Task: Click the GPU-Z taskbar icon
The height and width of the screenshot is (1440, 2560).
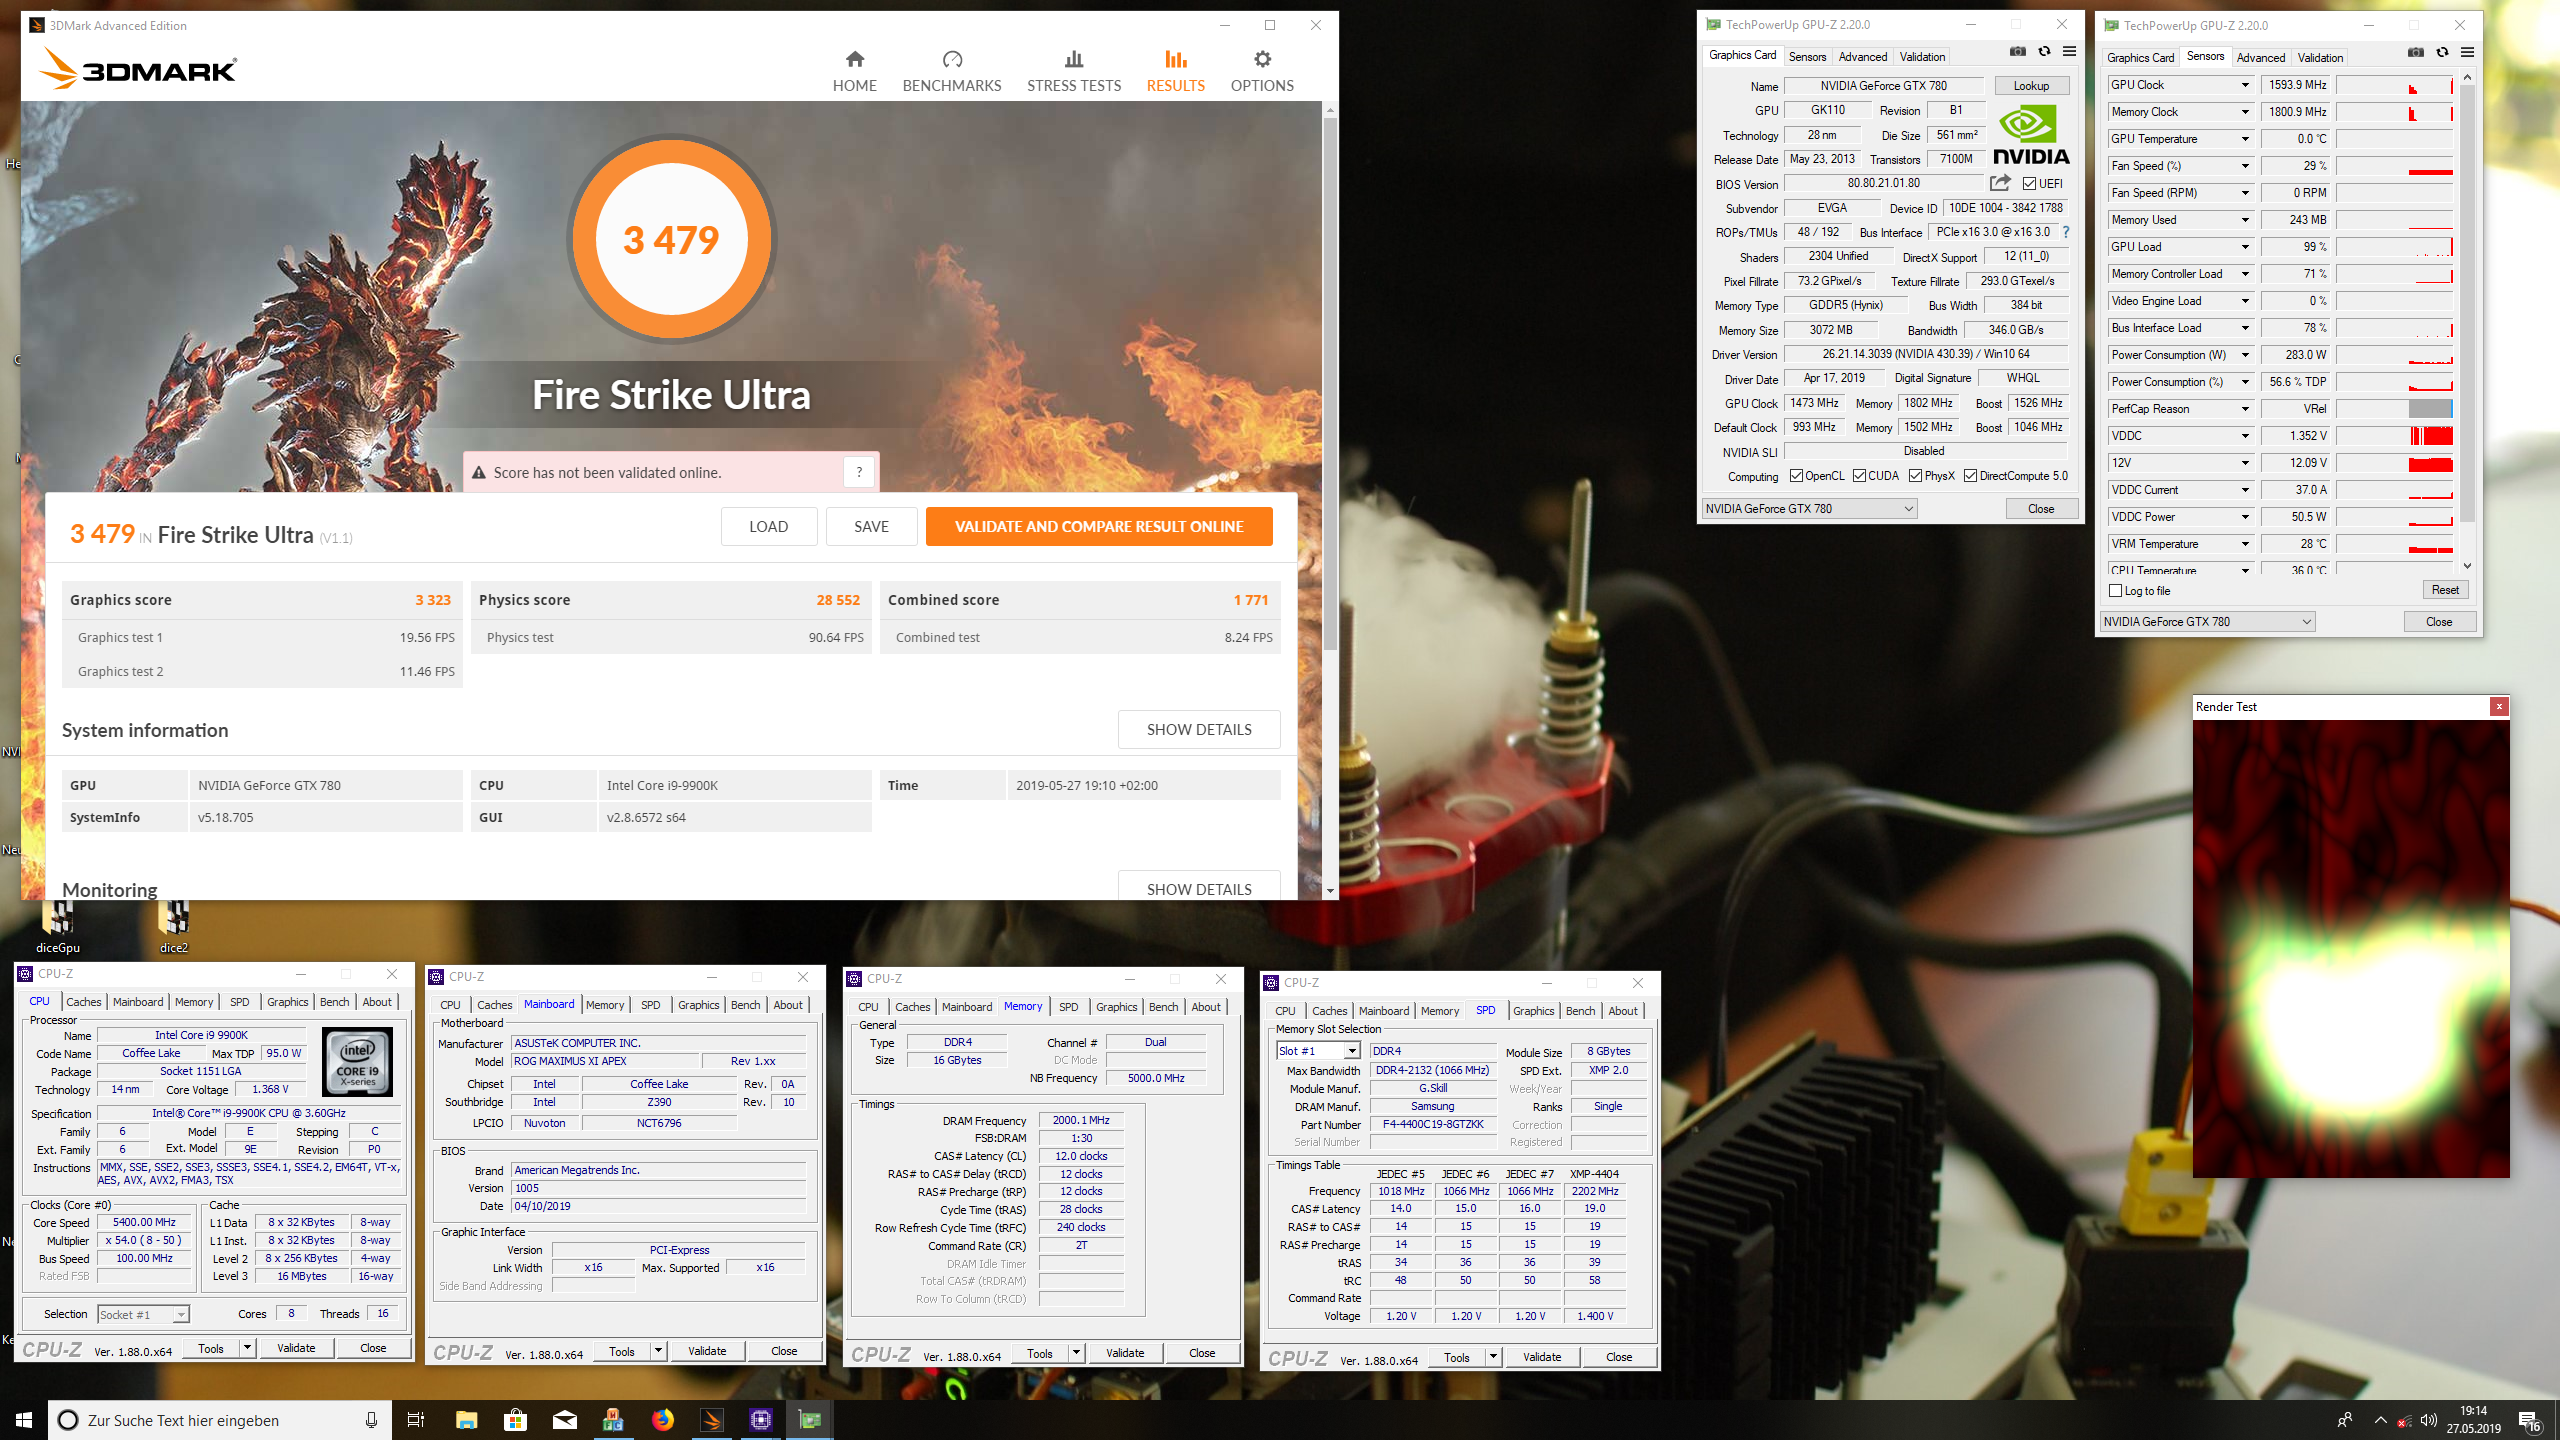Action: [x=809, y=1420]
